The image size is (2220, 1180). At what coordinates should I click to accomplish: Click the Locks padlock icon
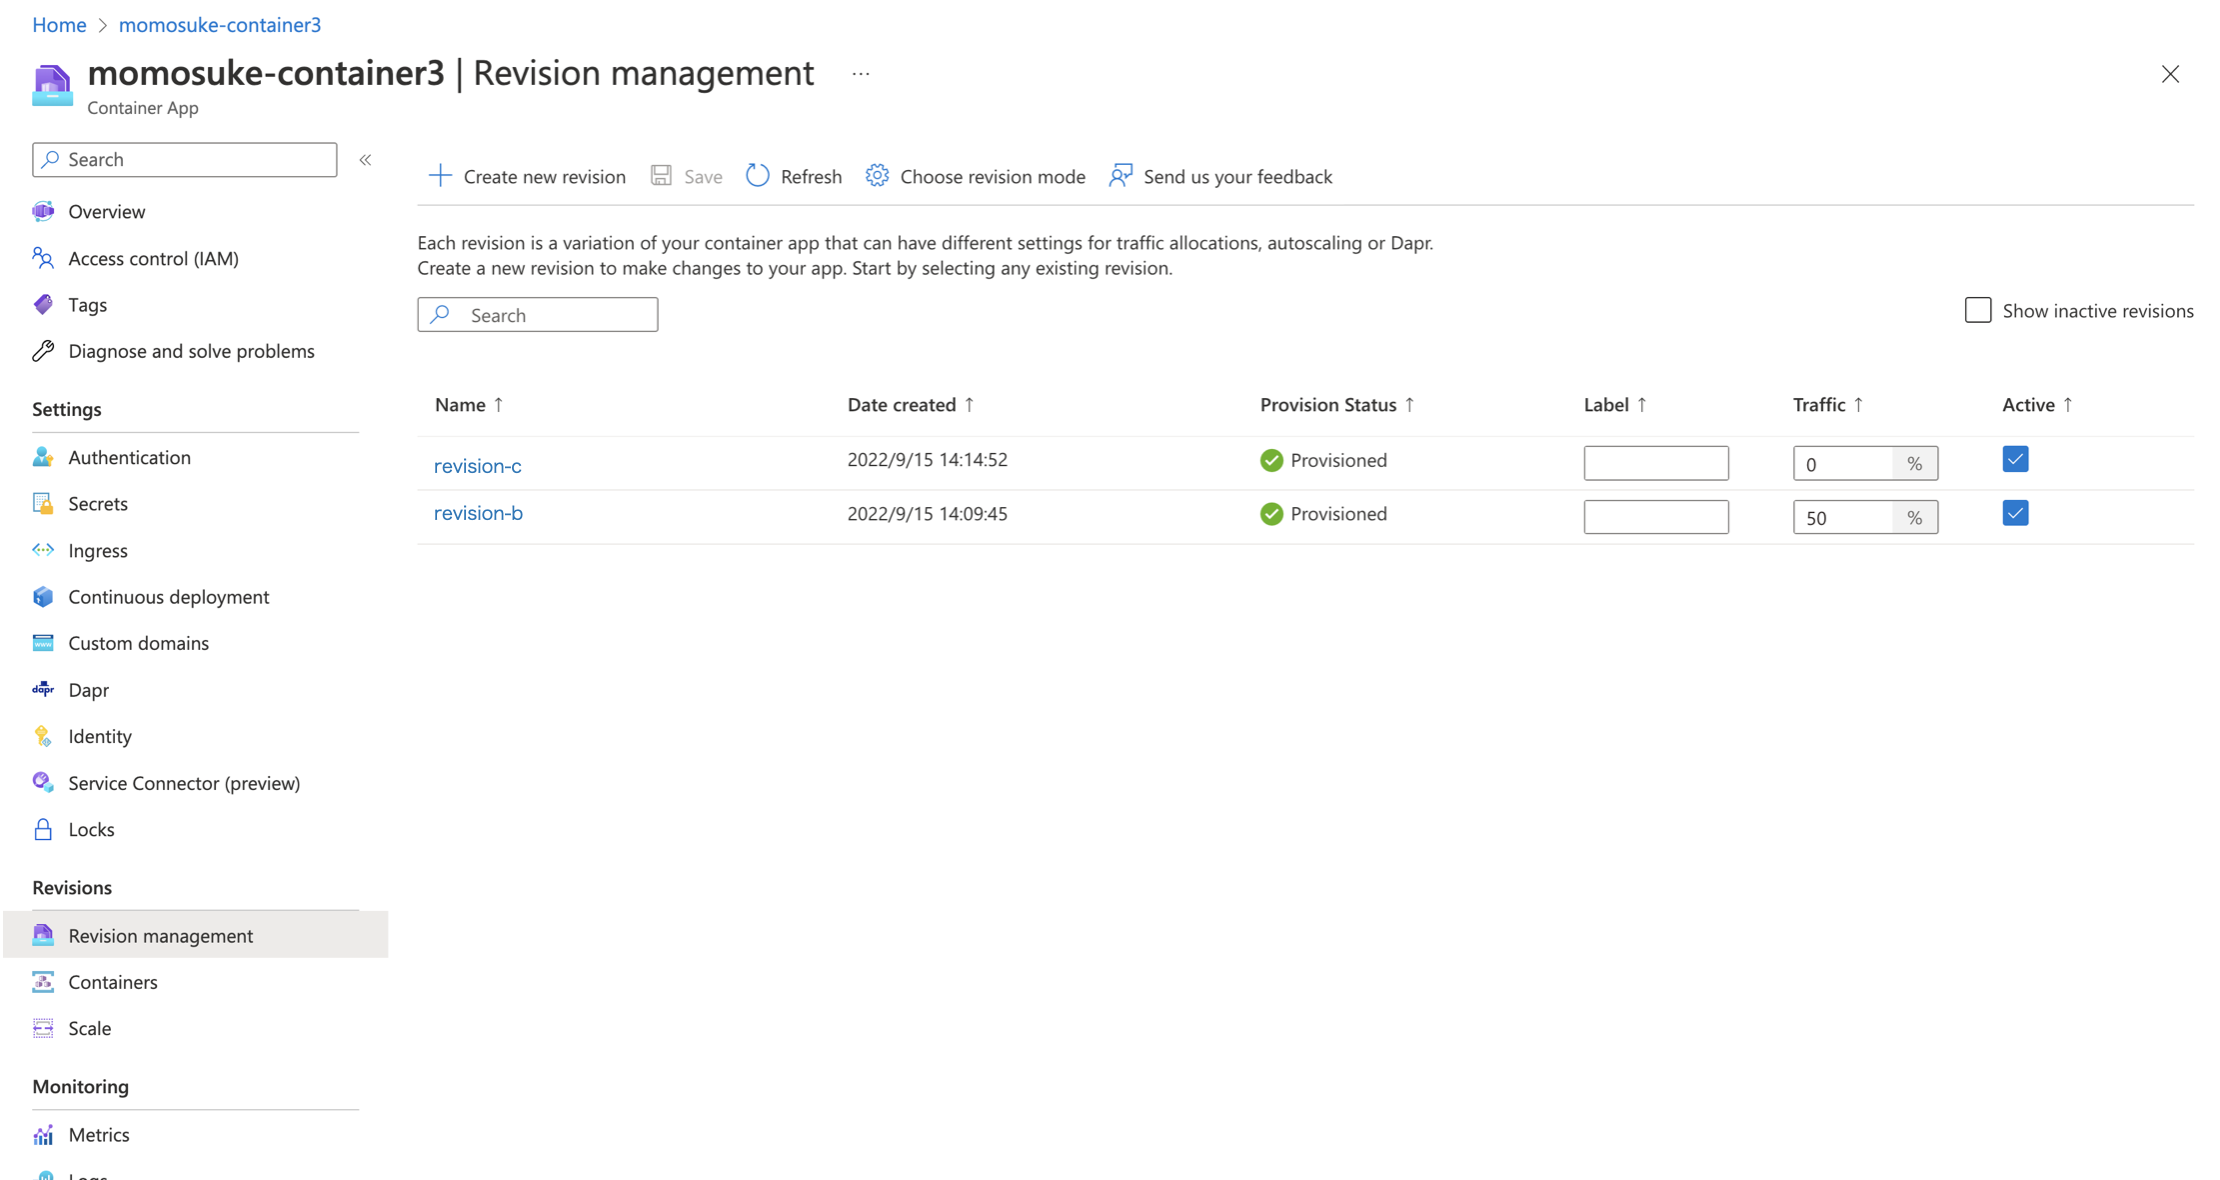point(43,829)
